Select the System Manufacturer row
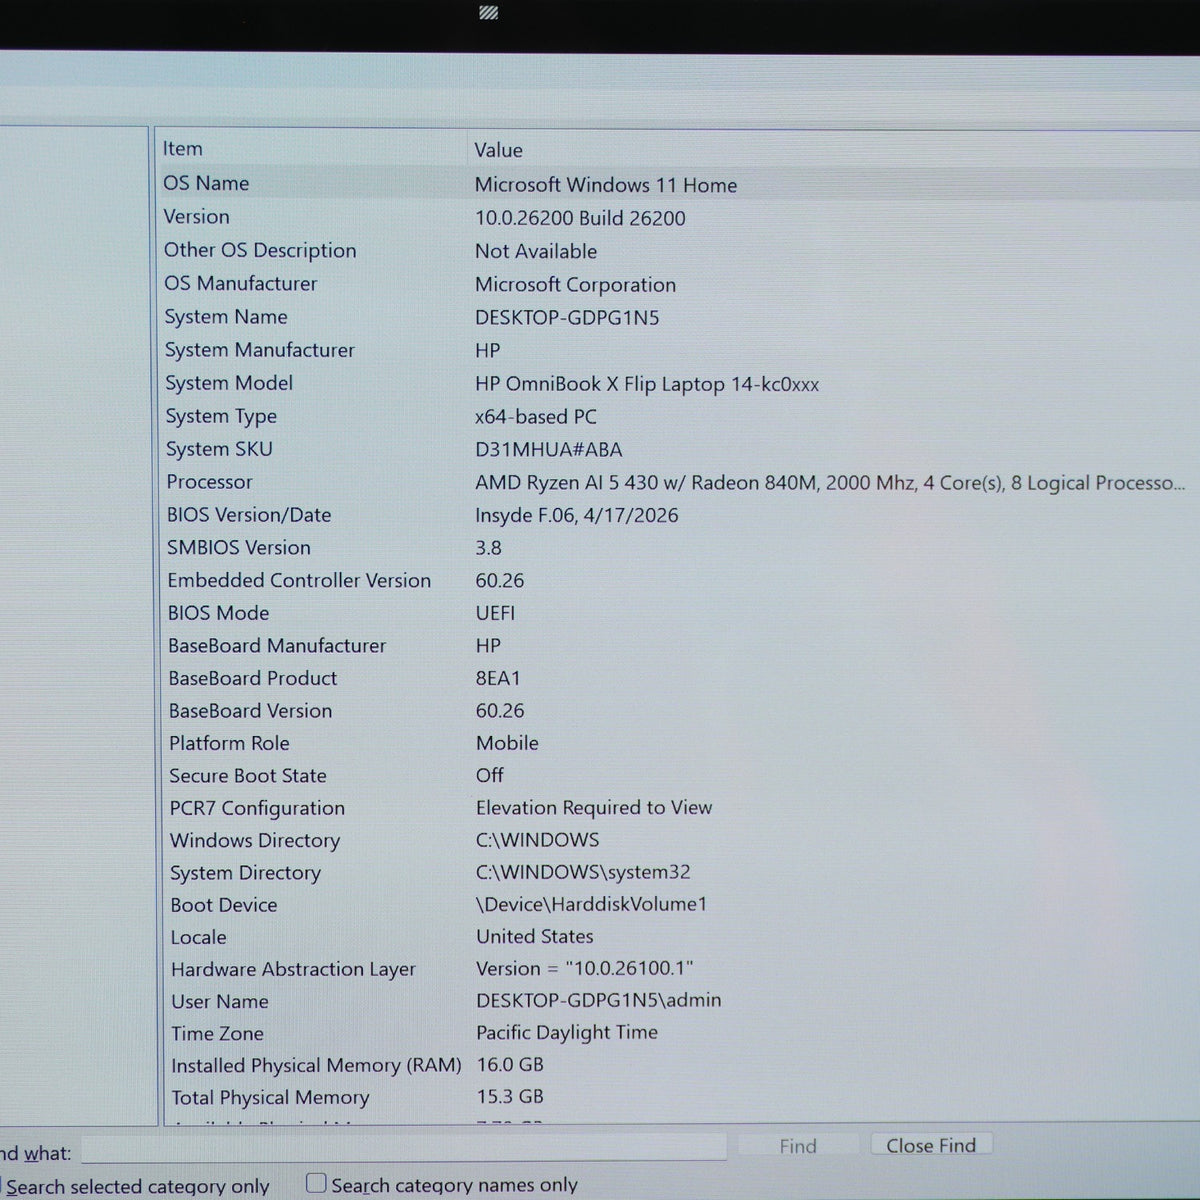1200x1200 pixels. coord(679,350)
